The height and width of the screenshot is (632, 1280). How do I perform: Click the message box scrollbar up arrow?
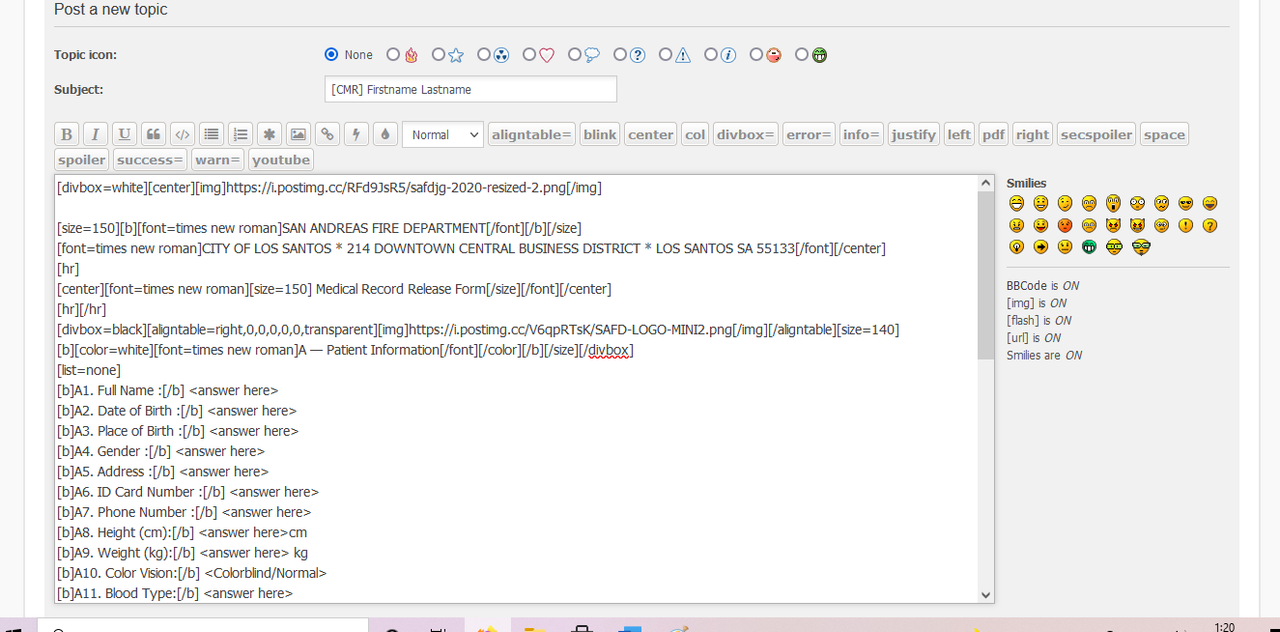pyautogui.click(x=986, y=184)
